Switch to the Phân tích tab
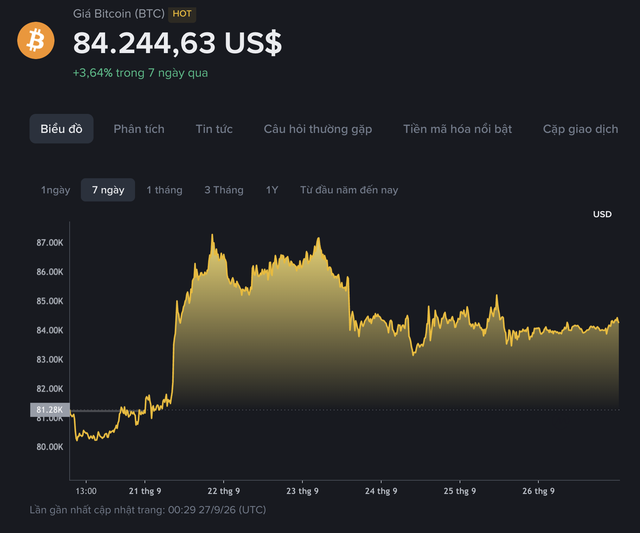The height and width of the screenshot is (533, 640). [139, 129]
